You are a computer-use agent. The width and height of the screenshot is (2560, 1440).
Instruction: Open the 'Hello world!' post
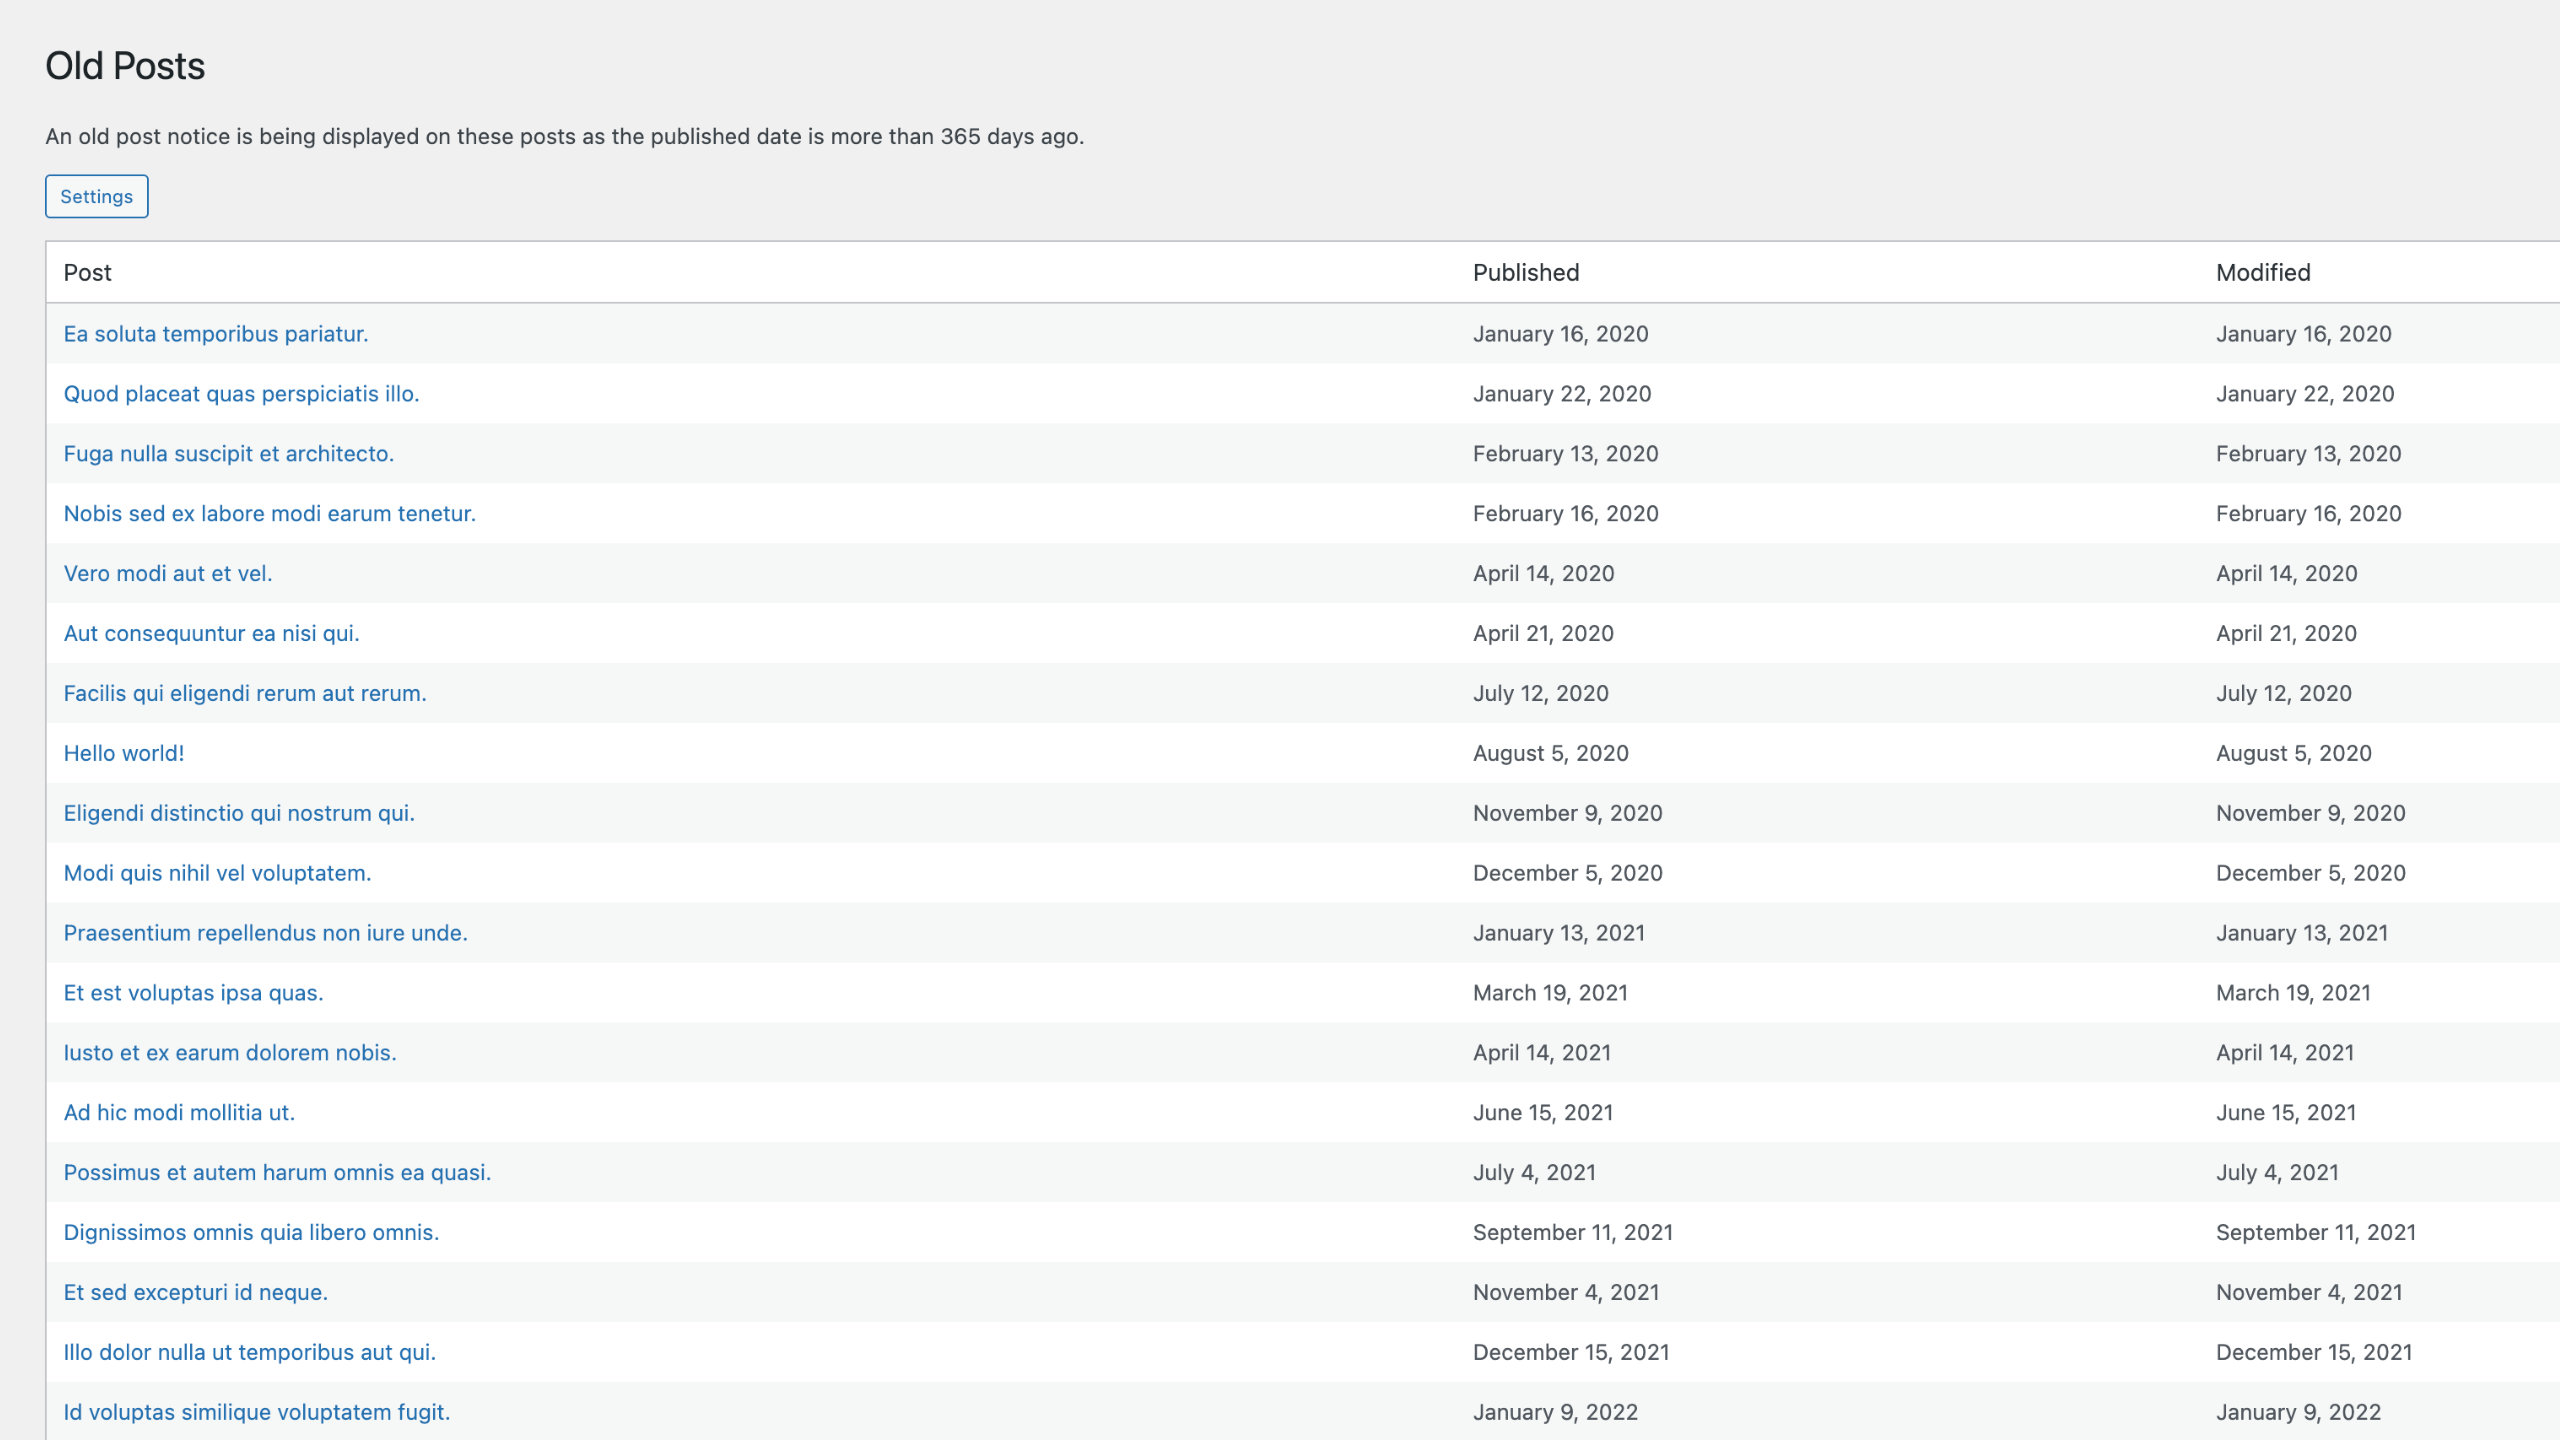tap(124, 754)
